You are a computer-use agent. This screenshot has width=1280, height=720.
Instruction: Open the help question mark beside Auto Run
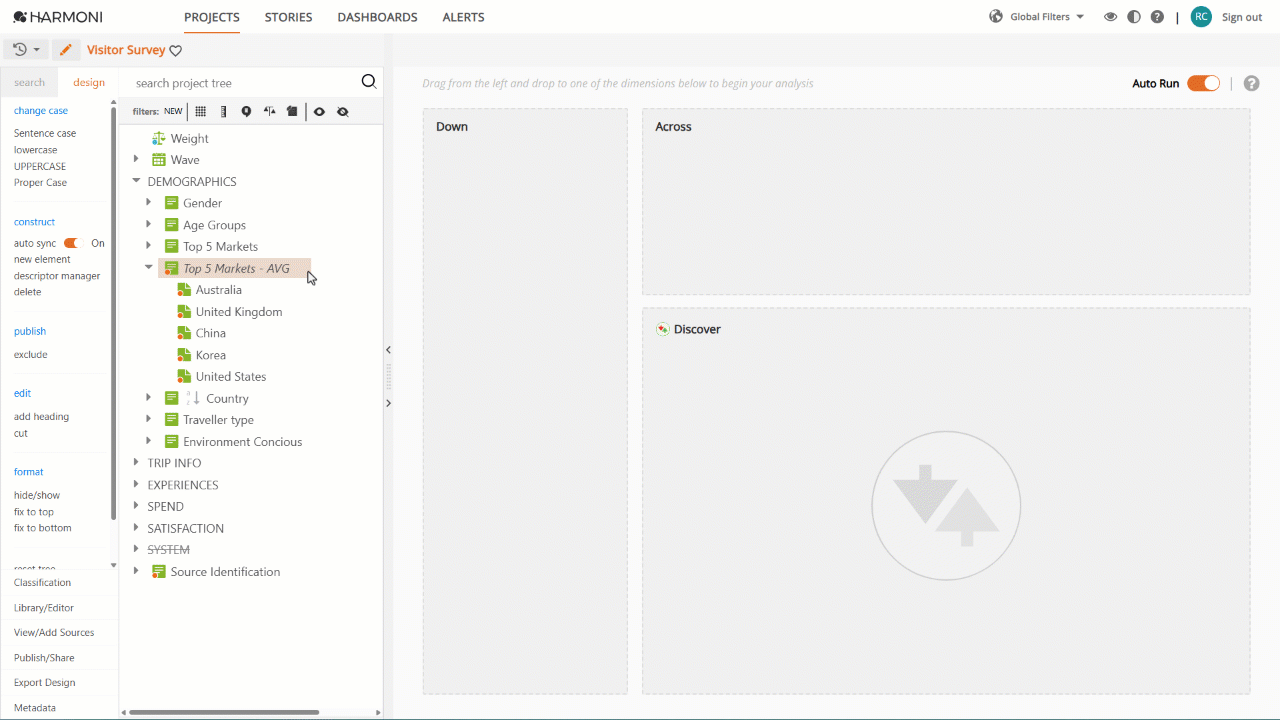pos(1251,84)
